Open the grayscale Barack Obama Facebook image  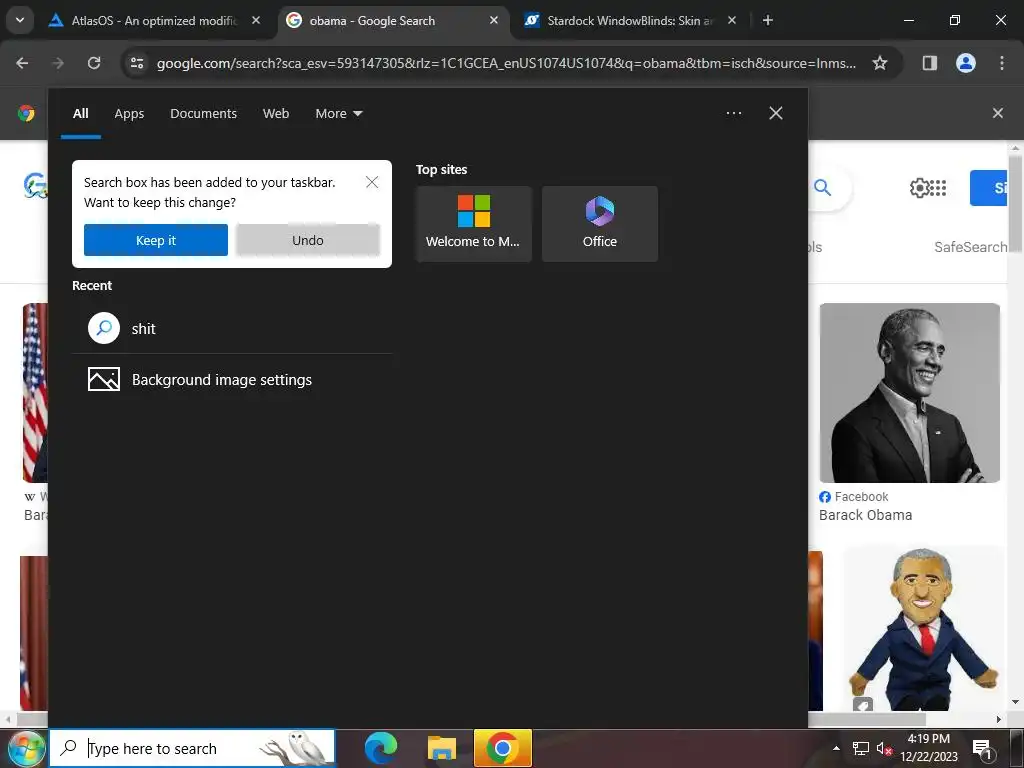(x=910, y=392)
